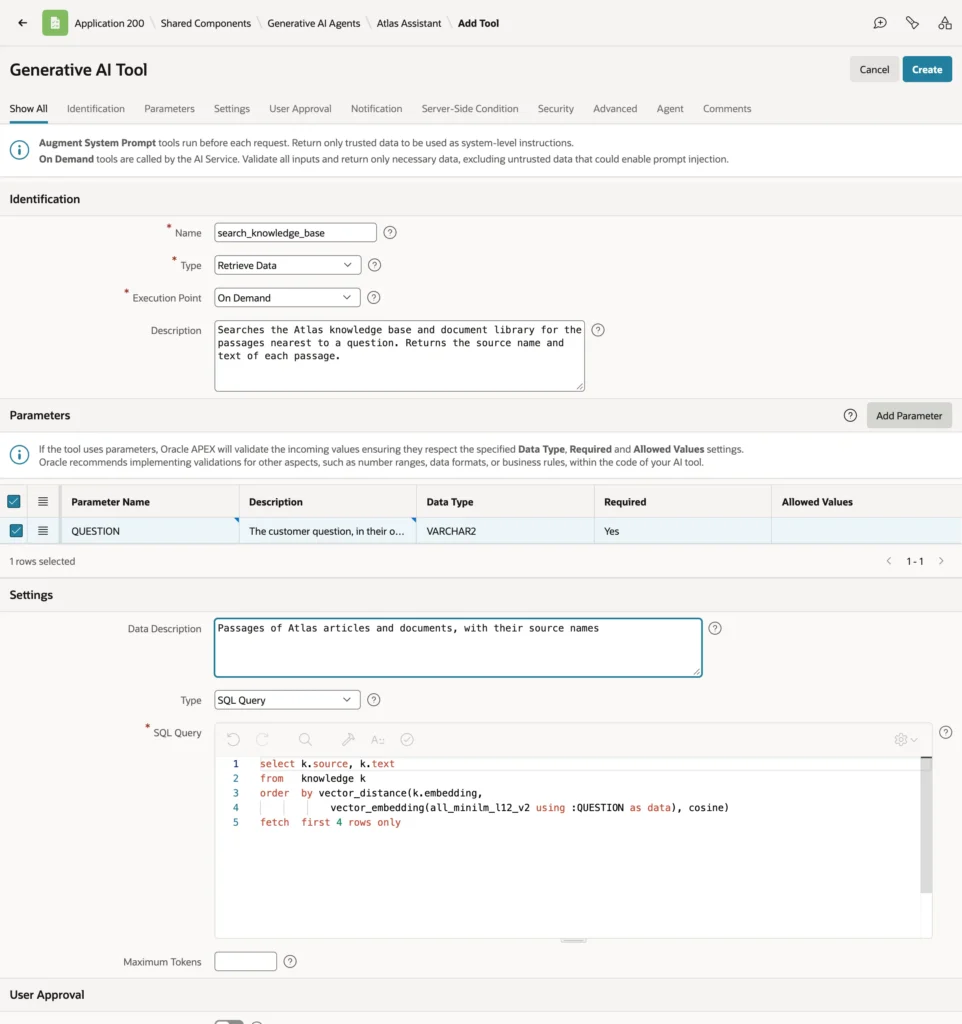Show help for the Parameters section
Image resolution: width=962 pixels, height=1024 pixels.
[850, 415]
